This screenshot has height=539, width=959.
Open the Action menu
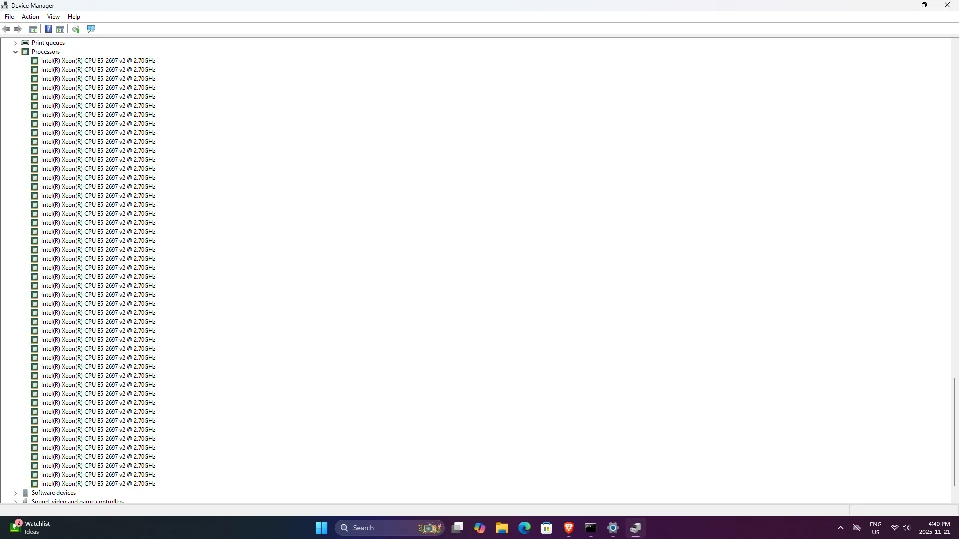point(31,17)
